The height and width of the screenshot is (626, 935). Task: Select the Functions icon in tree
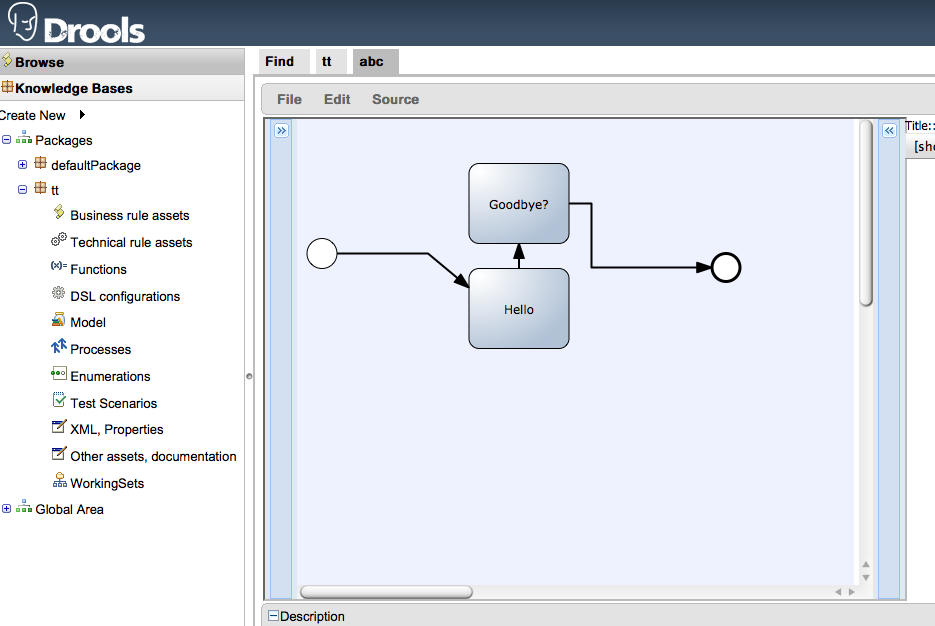click(59, 268)
